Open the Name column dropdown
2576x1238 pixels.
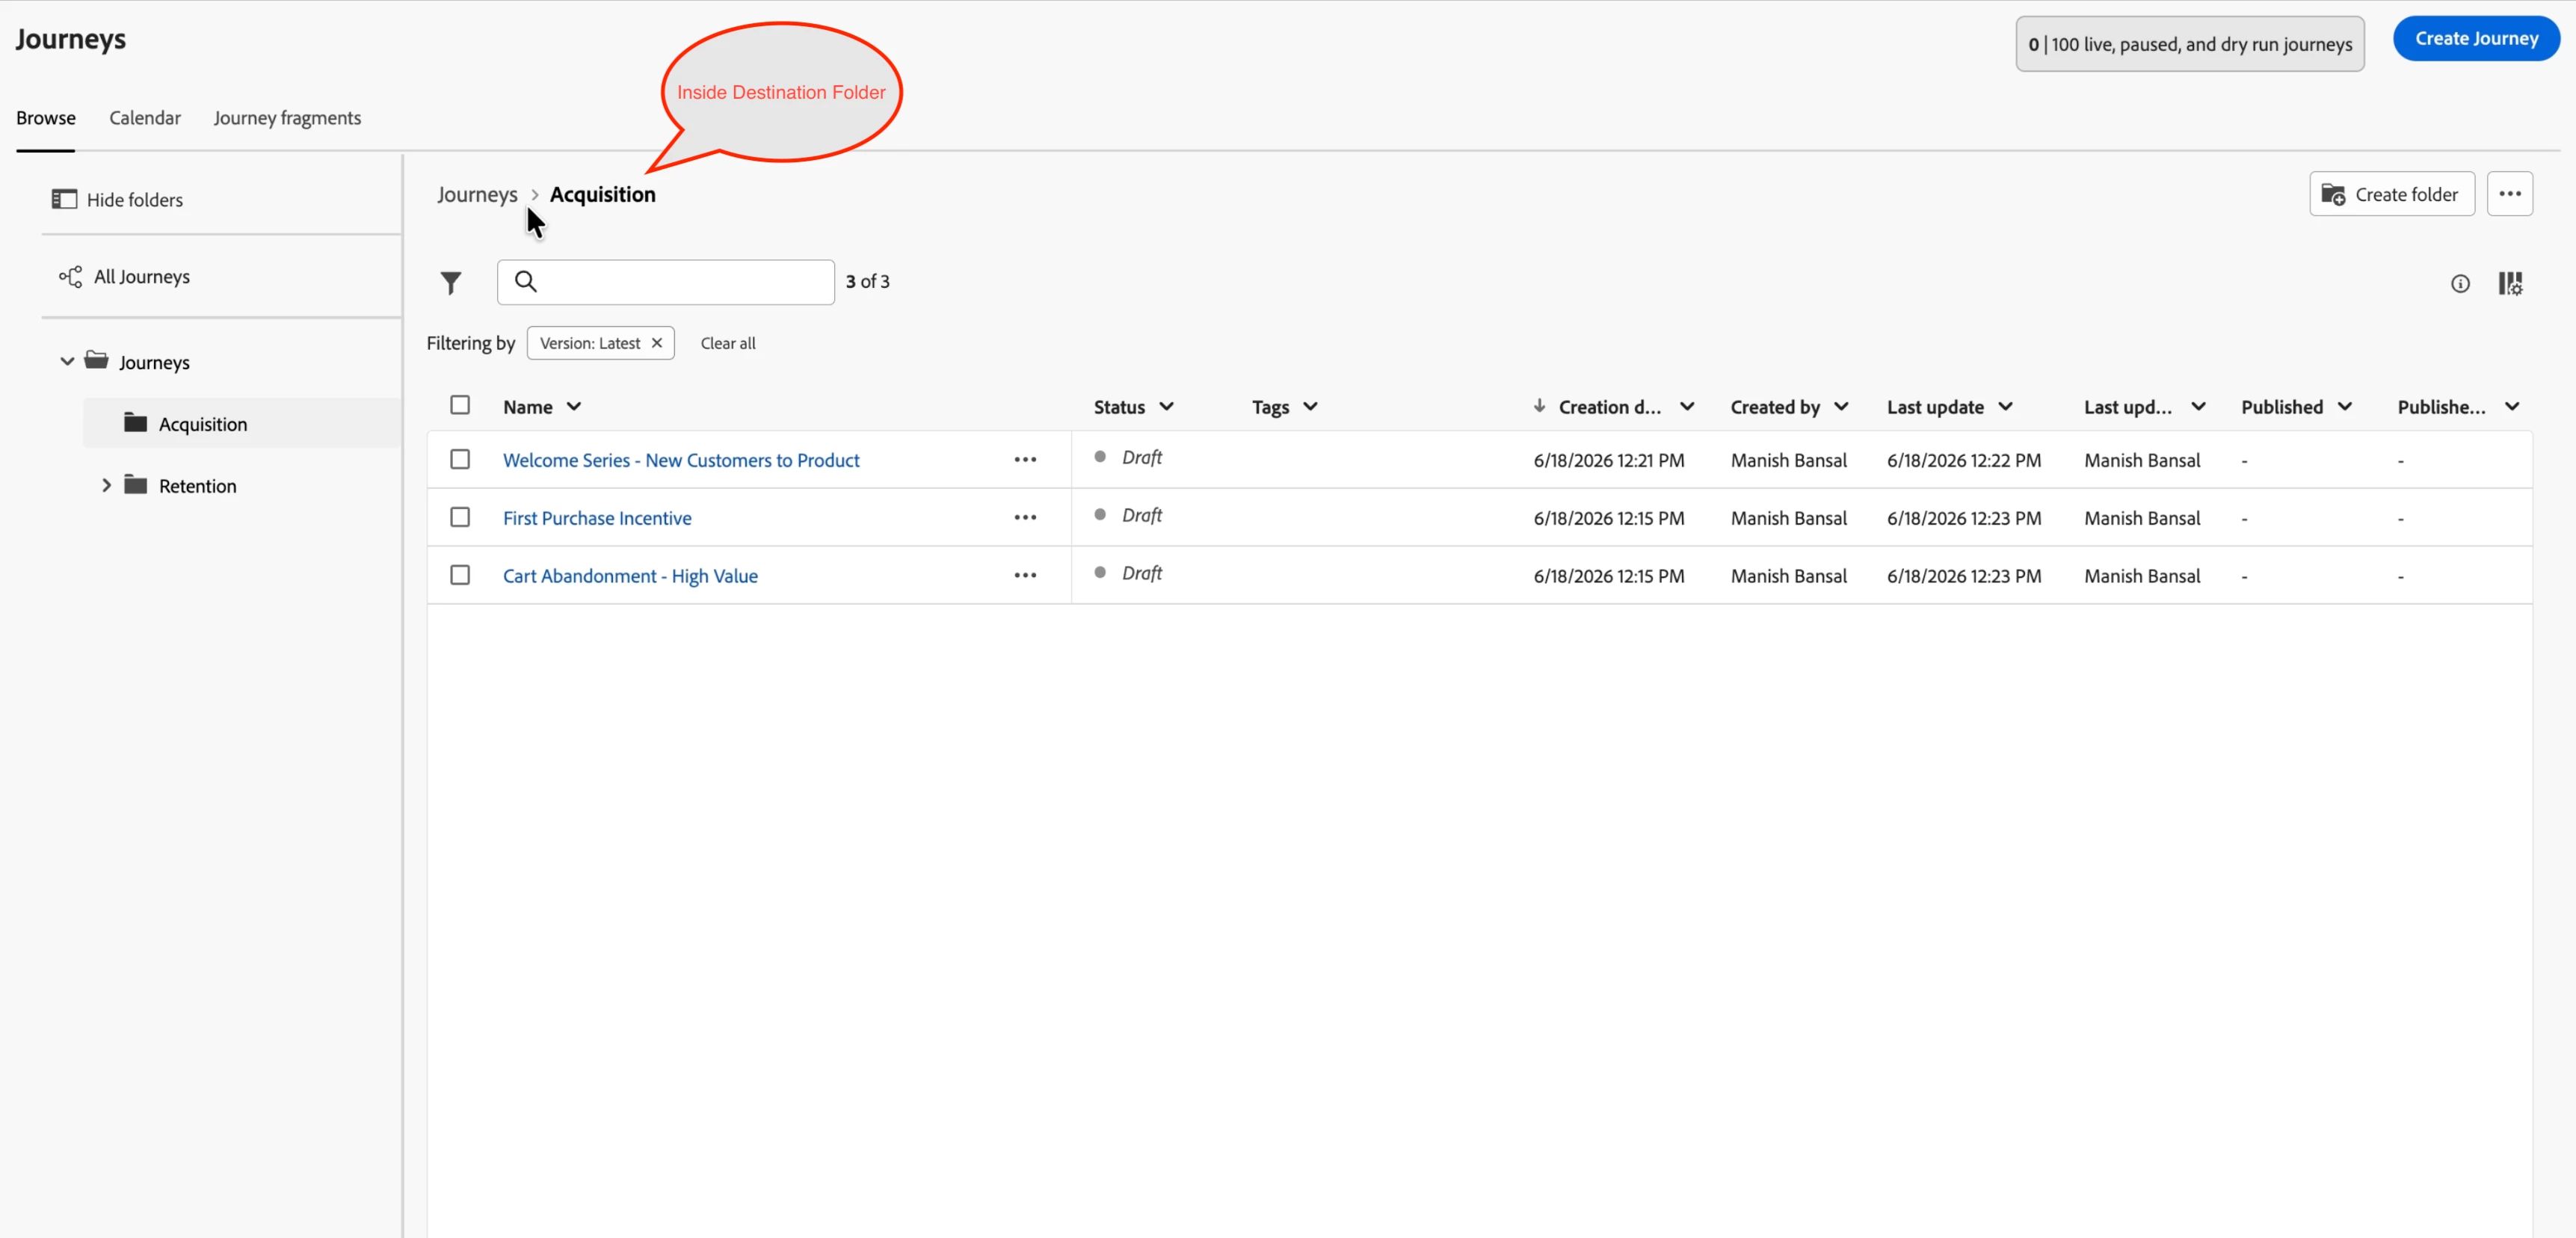click(574, 406)
